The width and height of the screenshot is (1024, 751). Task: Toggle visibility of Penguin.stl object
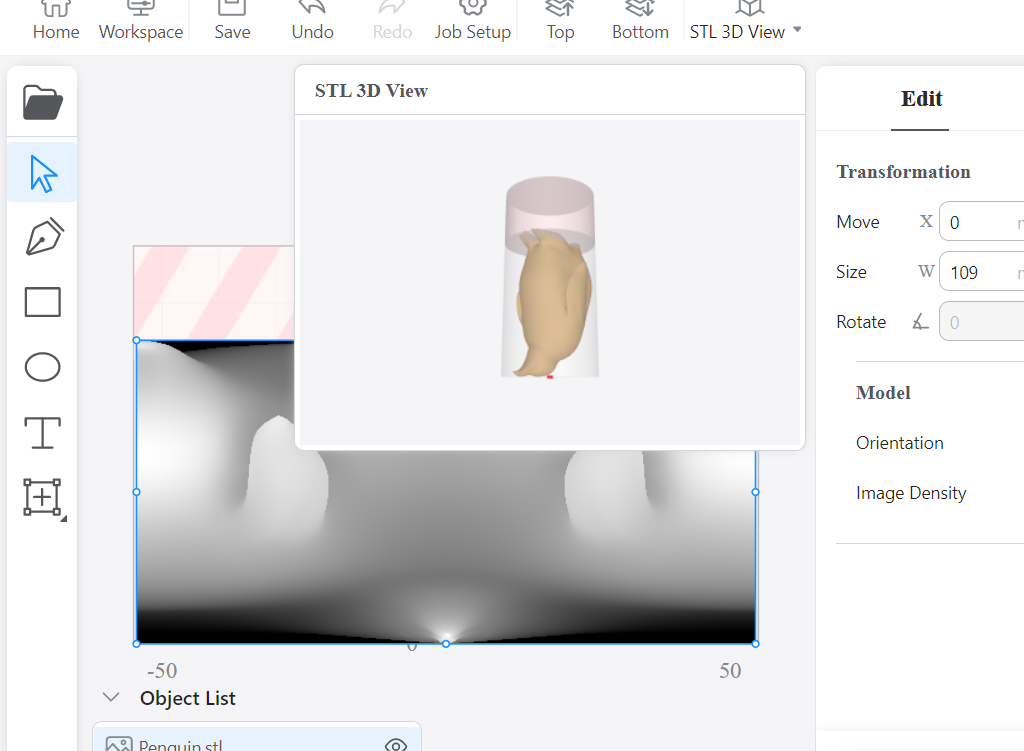(396, 744)
